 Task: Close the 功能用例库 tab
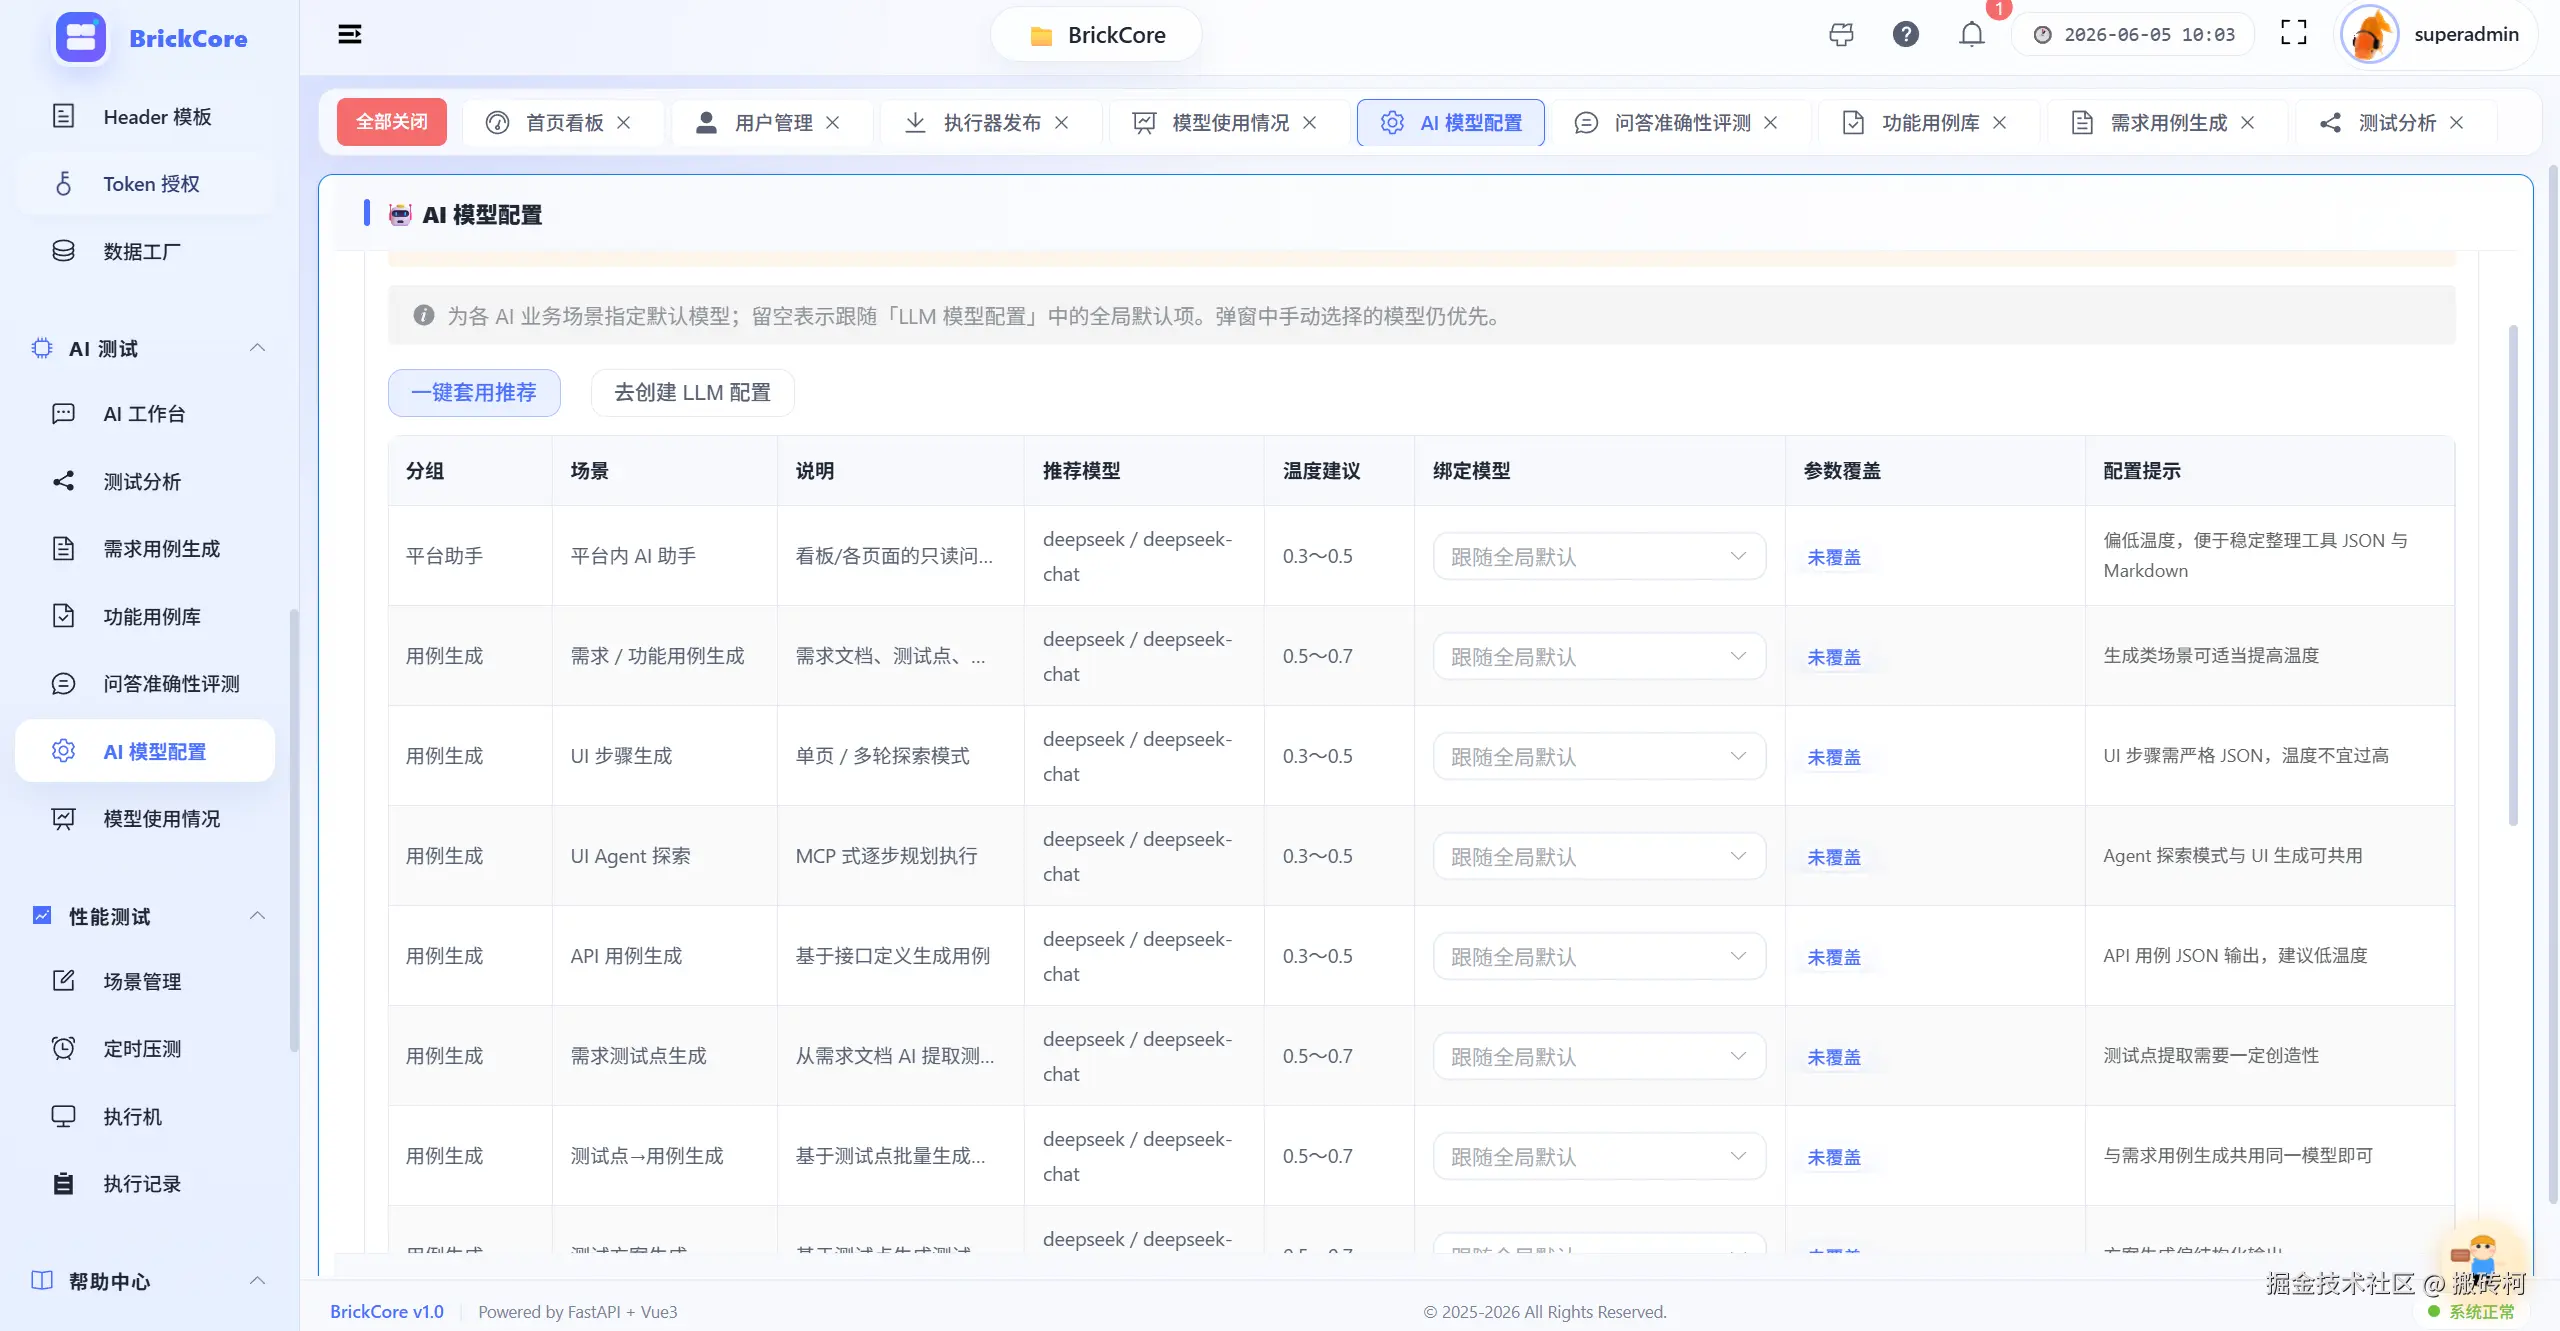(2000, 122)
